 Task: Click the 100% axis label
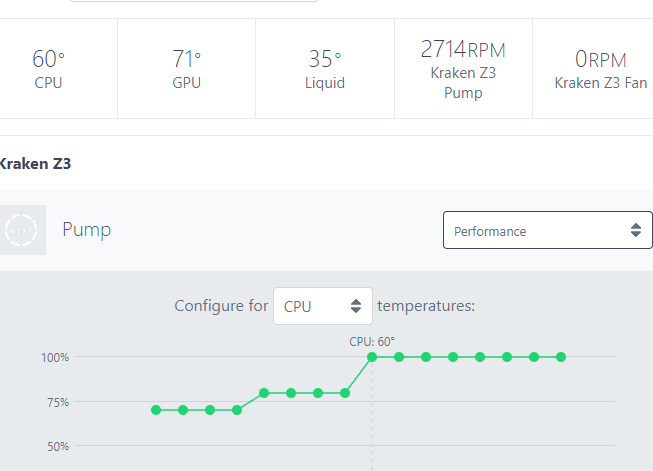tap(55, 357)
